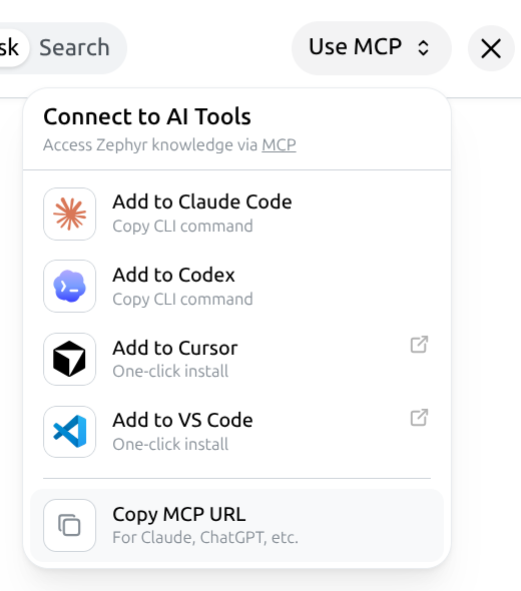
Task: Select the Add to VS Code text
Action: tap(183, 420)
